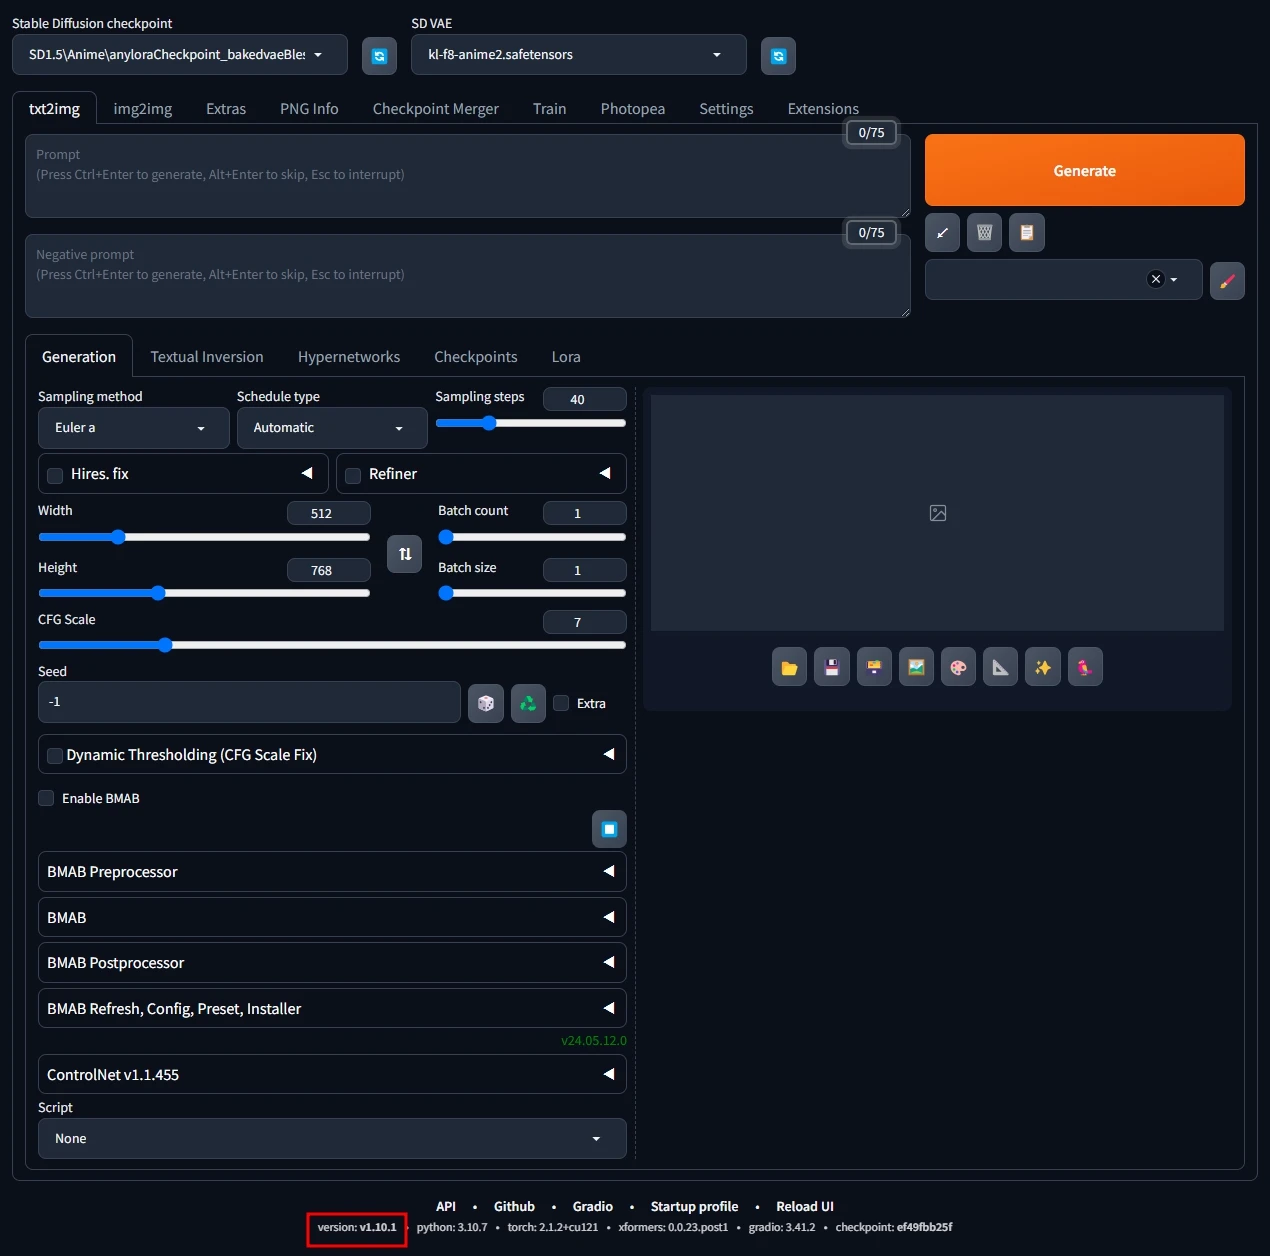Open the Settings tab
Viewport: 1270px width, 1256px height.
[726, 108]
